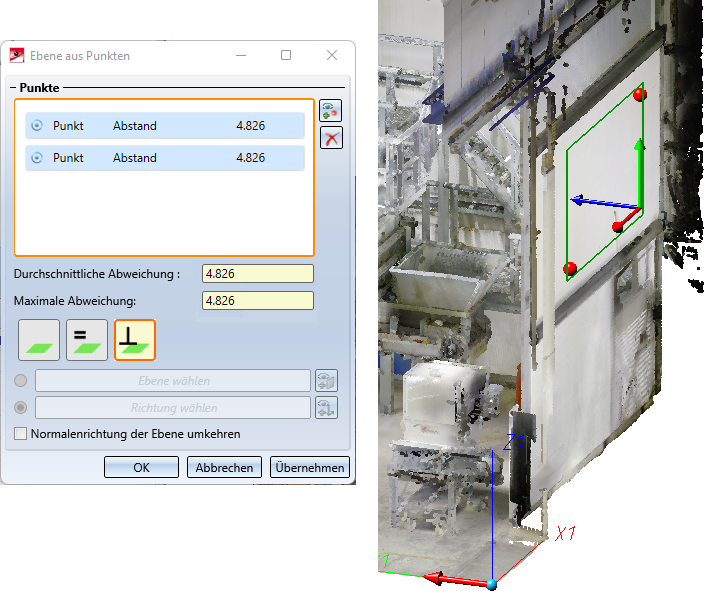704x591 pixels.
Task: Enable Normalenrichtung der Ebene umkehren checkbox
Action: click(21, 434)
